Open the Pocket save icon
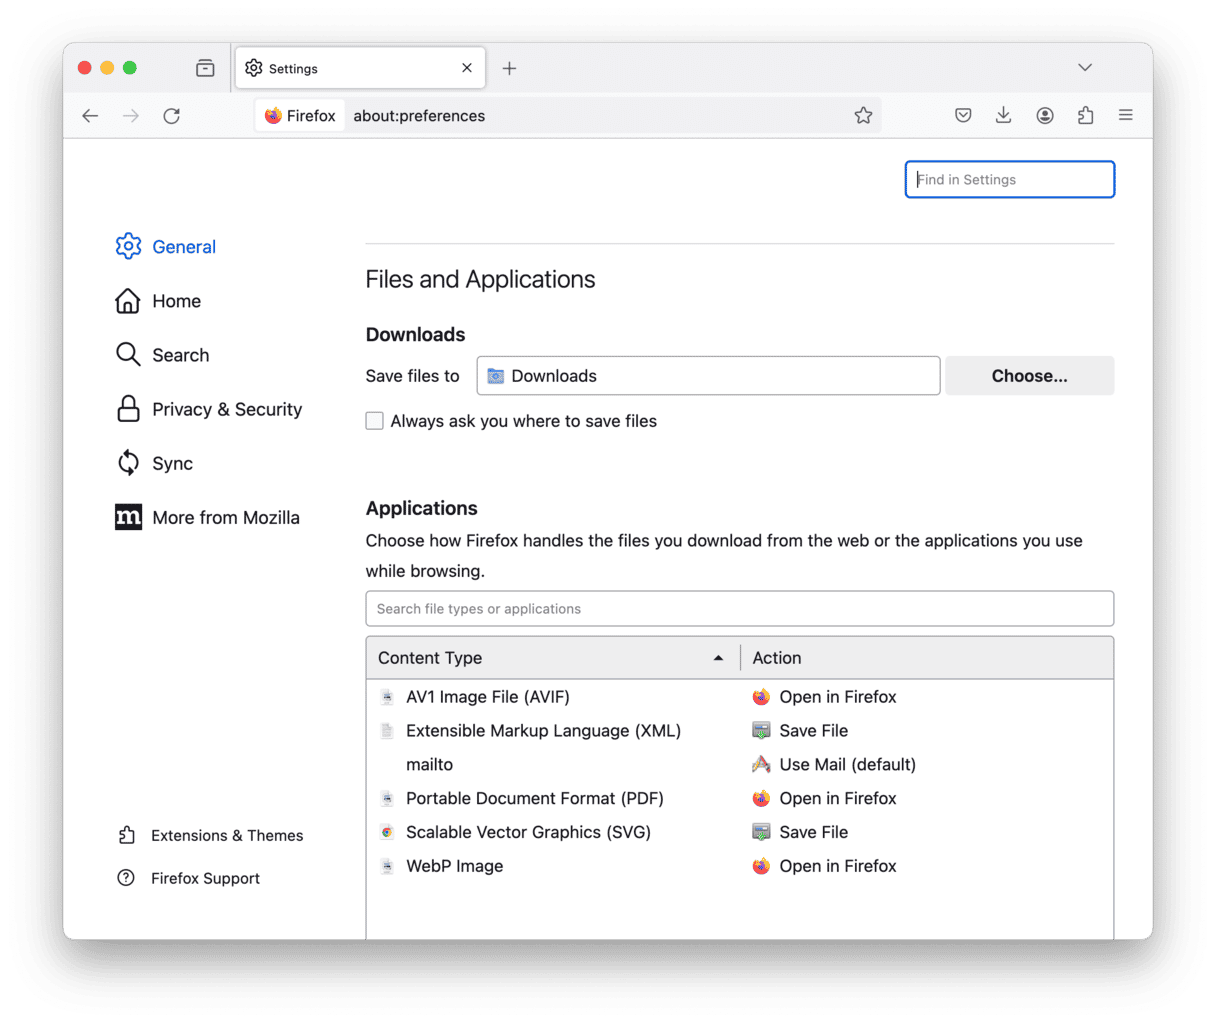This screenshot has height=1023, width=1216. tap(963, 116)
